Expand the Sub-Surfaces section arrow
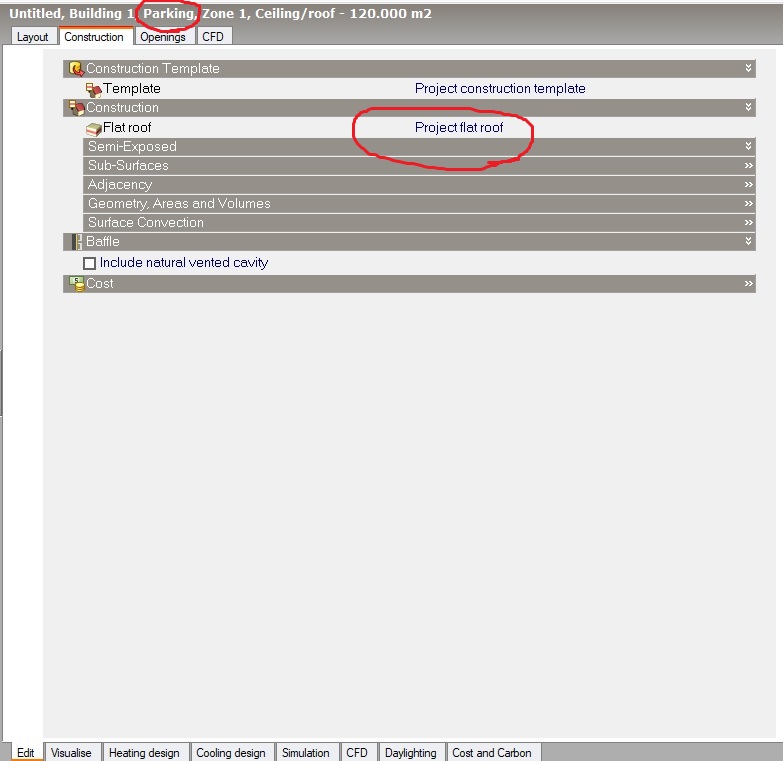The height and width of the screenshot is (761, 783). pos(748,165)
